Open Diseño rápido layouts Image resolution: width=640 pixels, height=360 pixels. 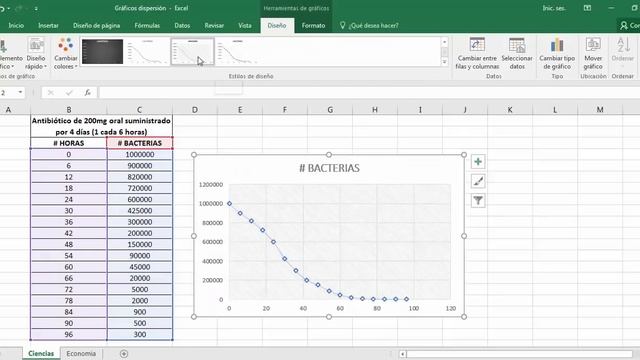[36, 53]
